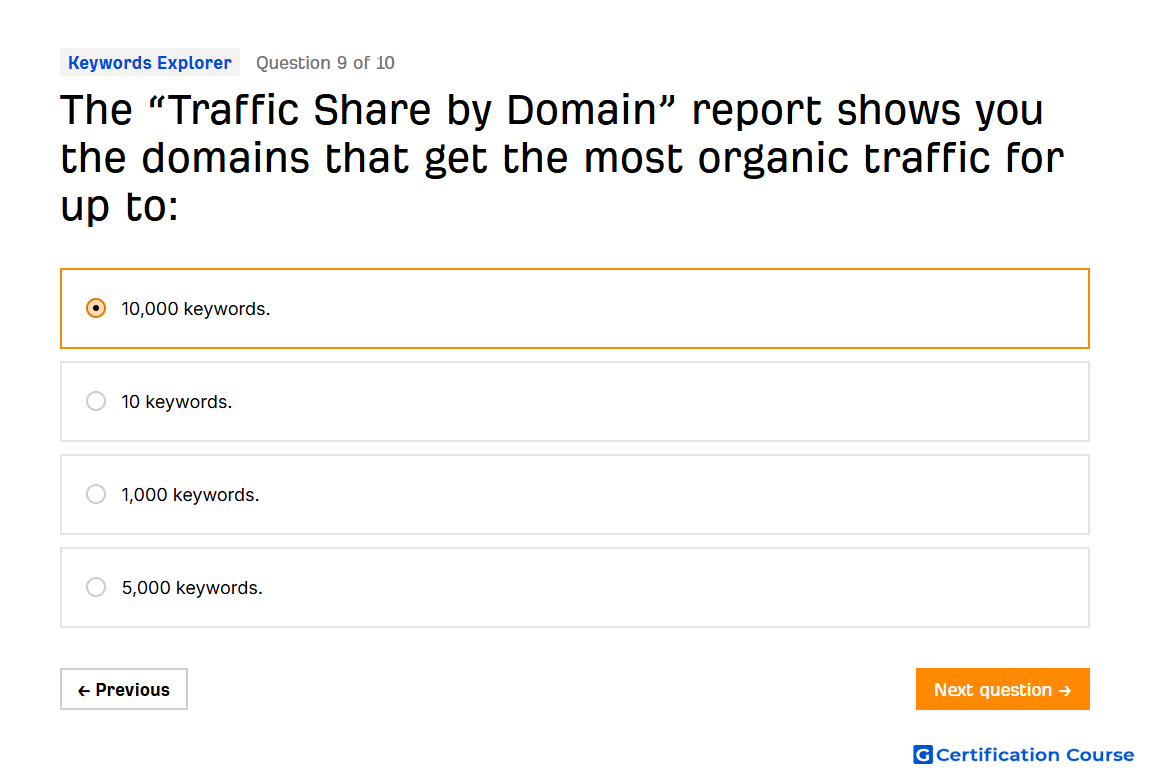This screenshot has height=774, width=1150.
Task: Click the Keywords Explorer category tag
Action: click(x=150, y=62)
